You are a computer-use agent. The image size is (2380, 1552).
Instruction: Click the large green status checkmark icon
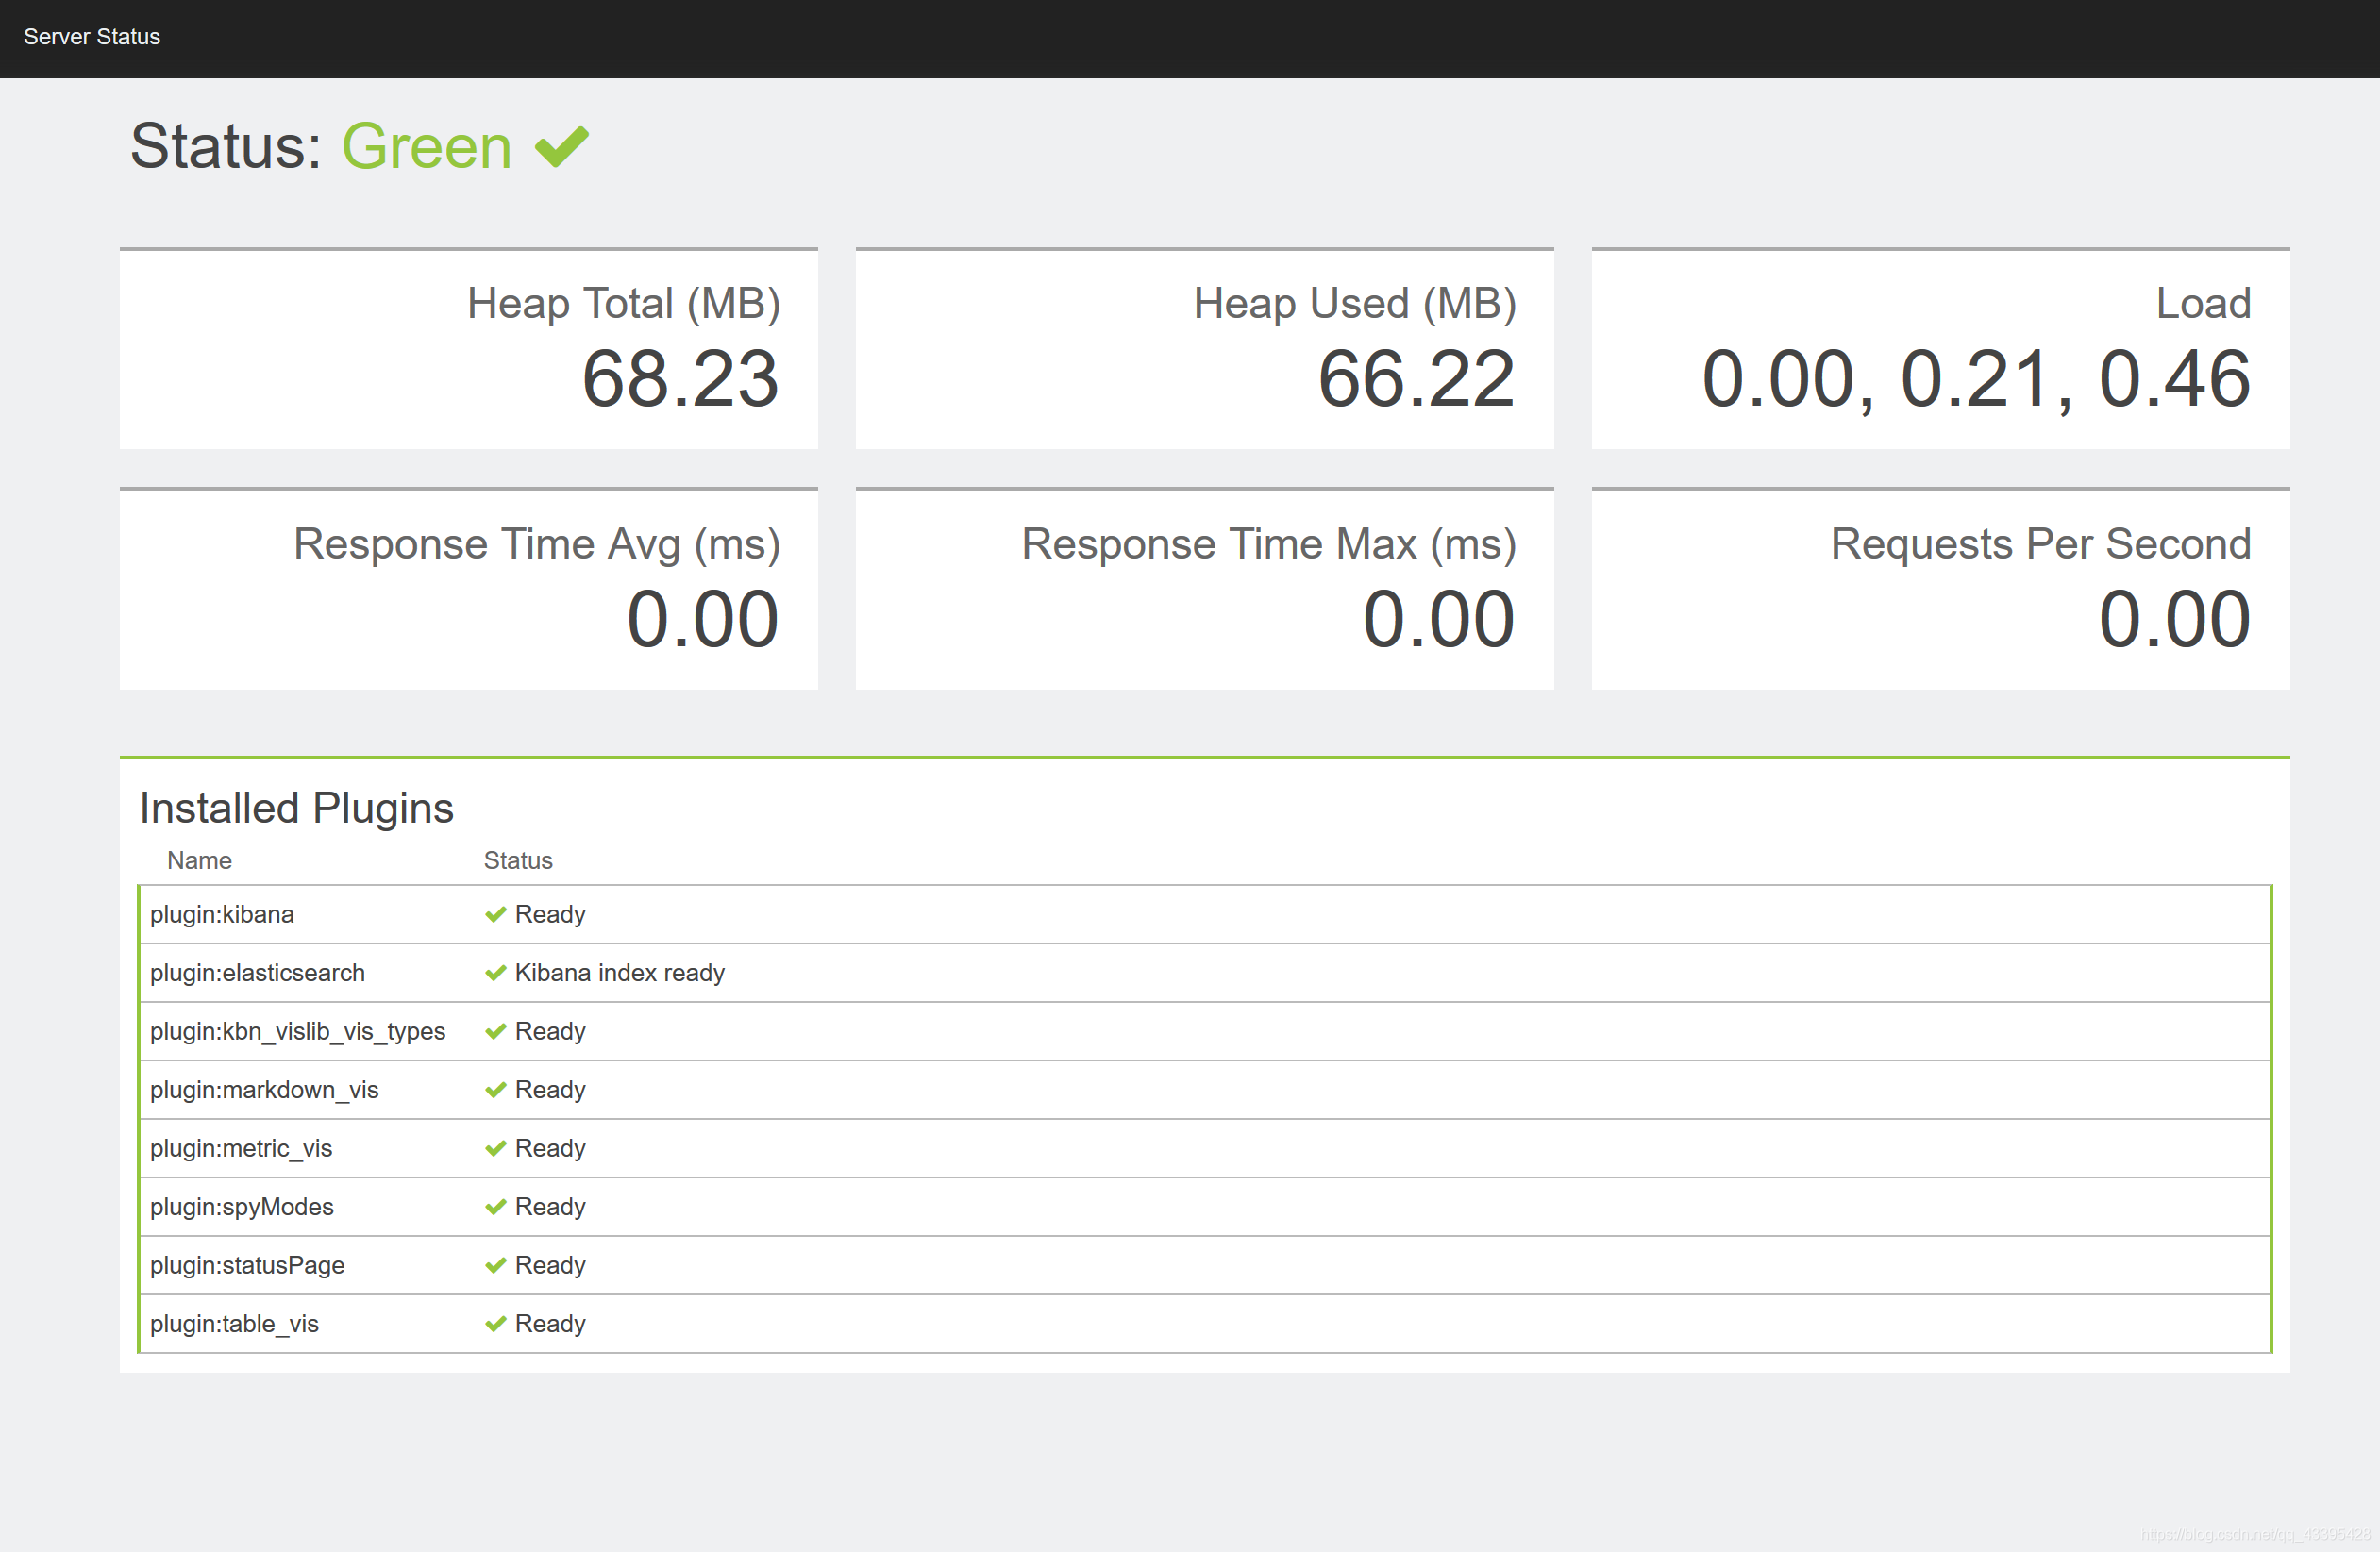(562, 147)
